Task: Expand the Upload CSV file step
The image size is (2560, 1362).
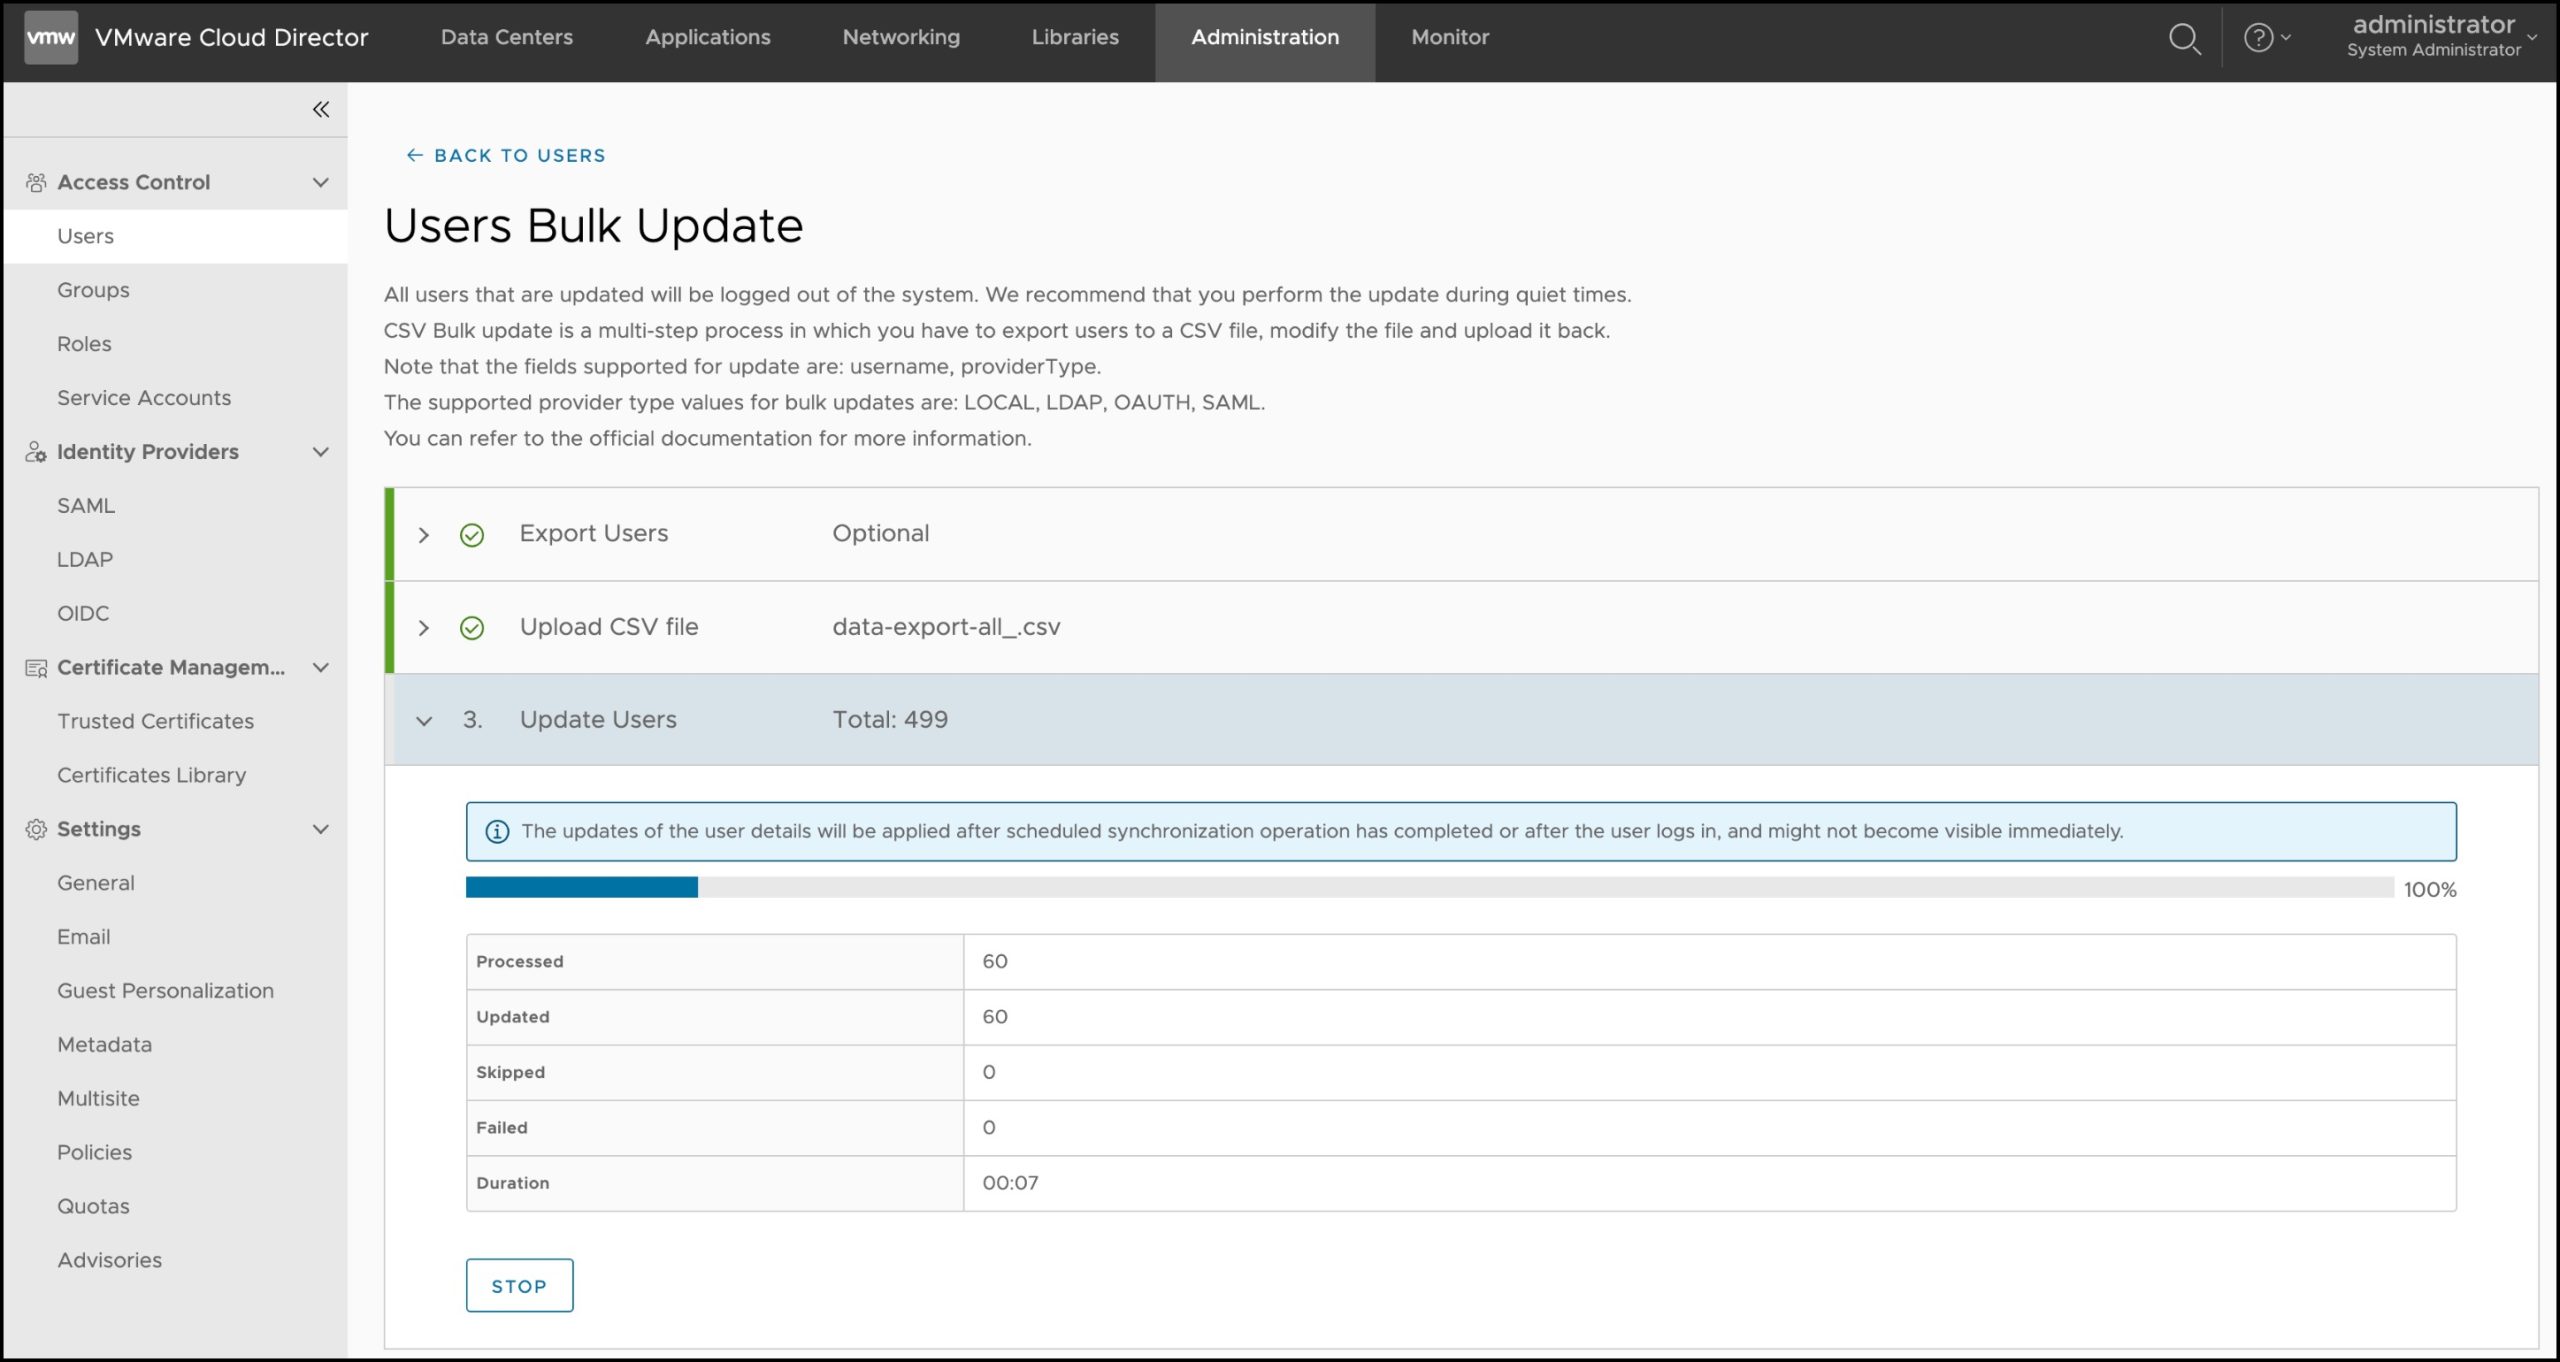Action: [424, 628]
